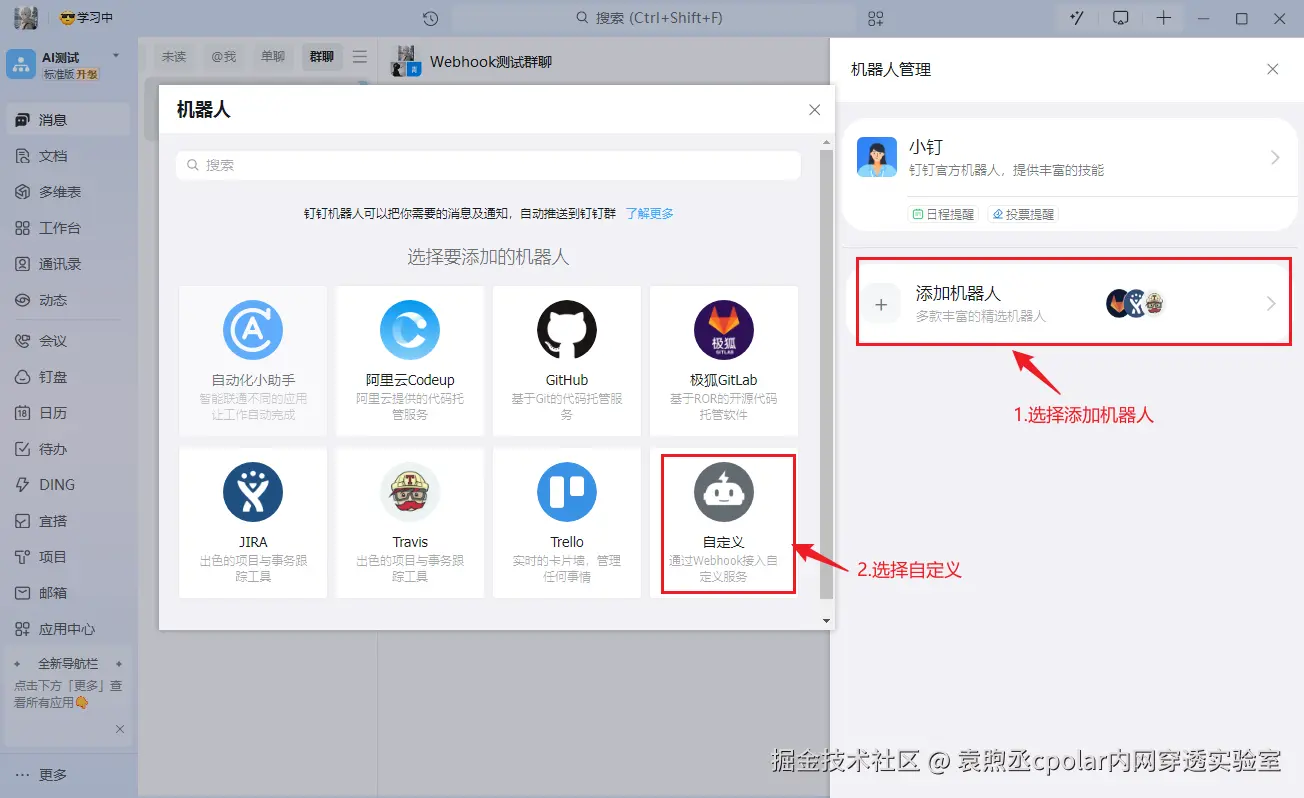Screen dimensions: 1304x798
Task: Select the 自定义 custom webhook robot
Action: pos(724,523)
